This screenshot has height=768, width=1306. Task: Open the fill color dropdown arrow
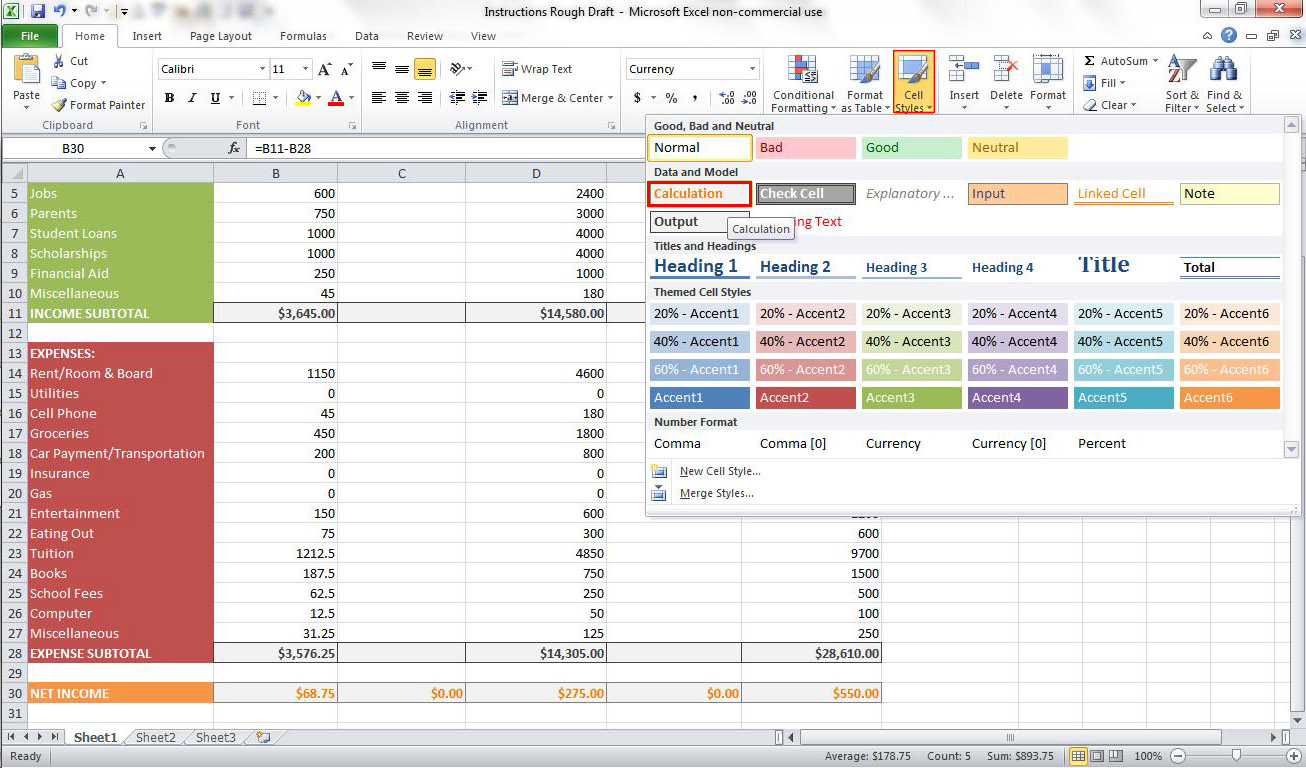pyautogui.click(x=318, y=98)
